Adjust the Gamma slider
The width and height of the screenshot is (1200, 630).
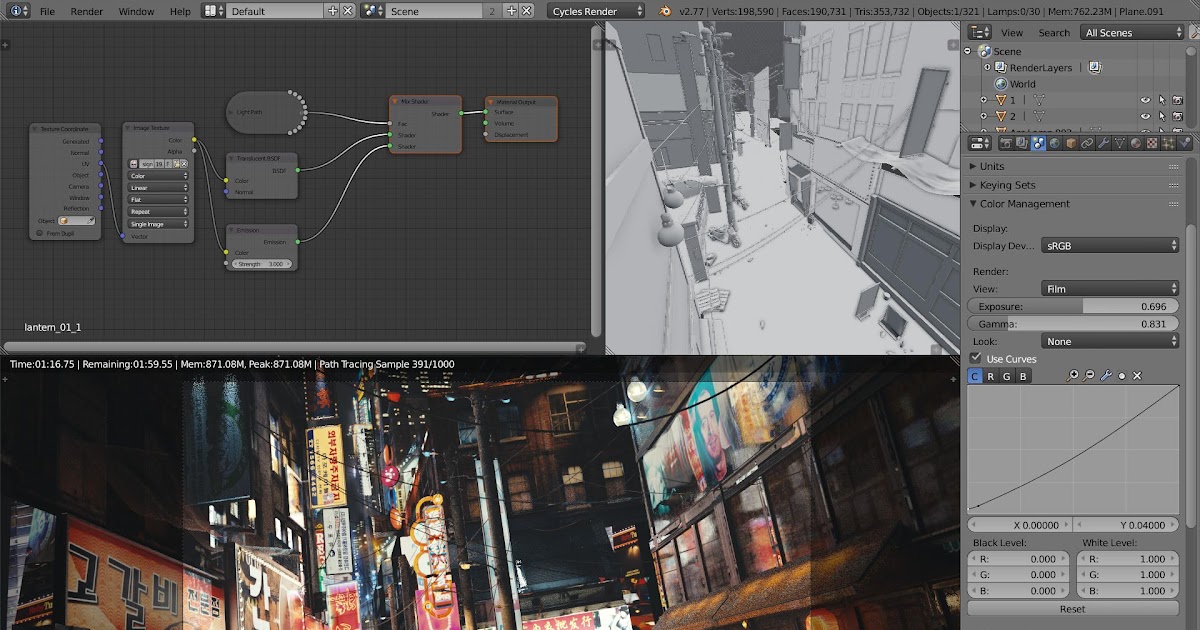pyautogui.click(x=1072, y=324)
